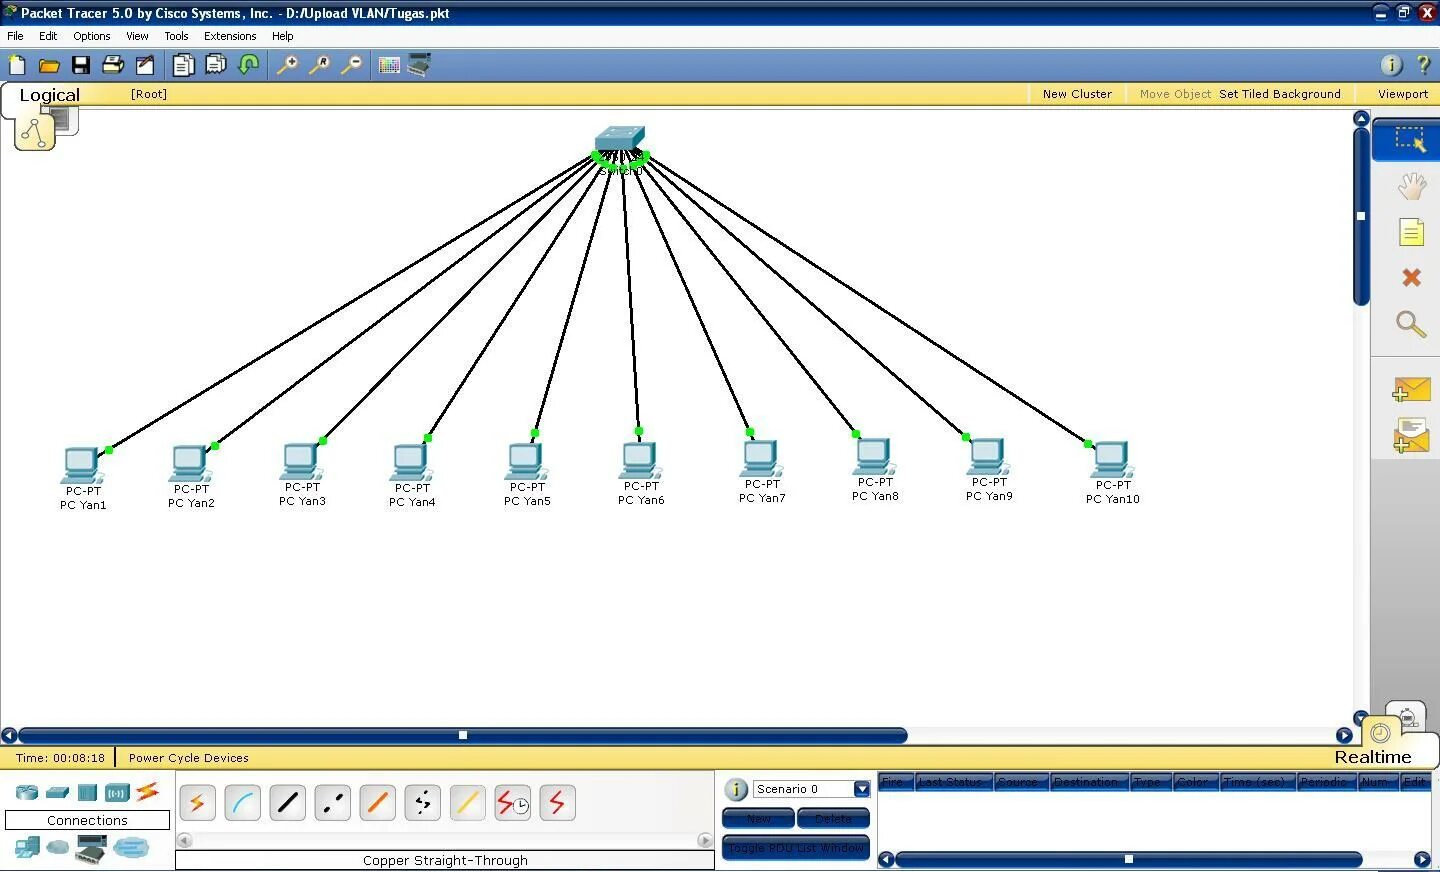The image size is (1440, 872).
Task: Create a new file via toolbar
Action: [x=17, y=65]
